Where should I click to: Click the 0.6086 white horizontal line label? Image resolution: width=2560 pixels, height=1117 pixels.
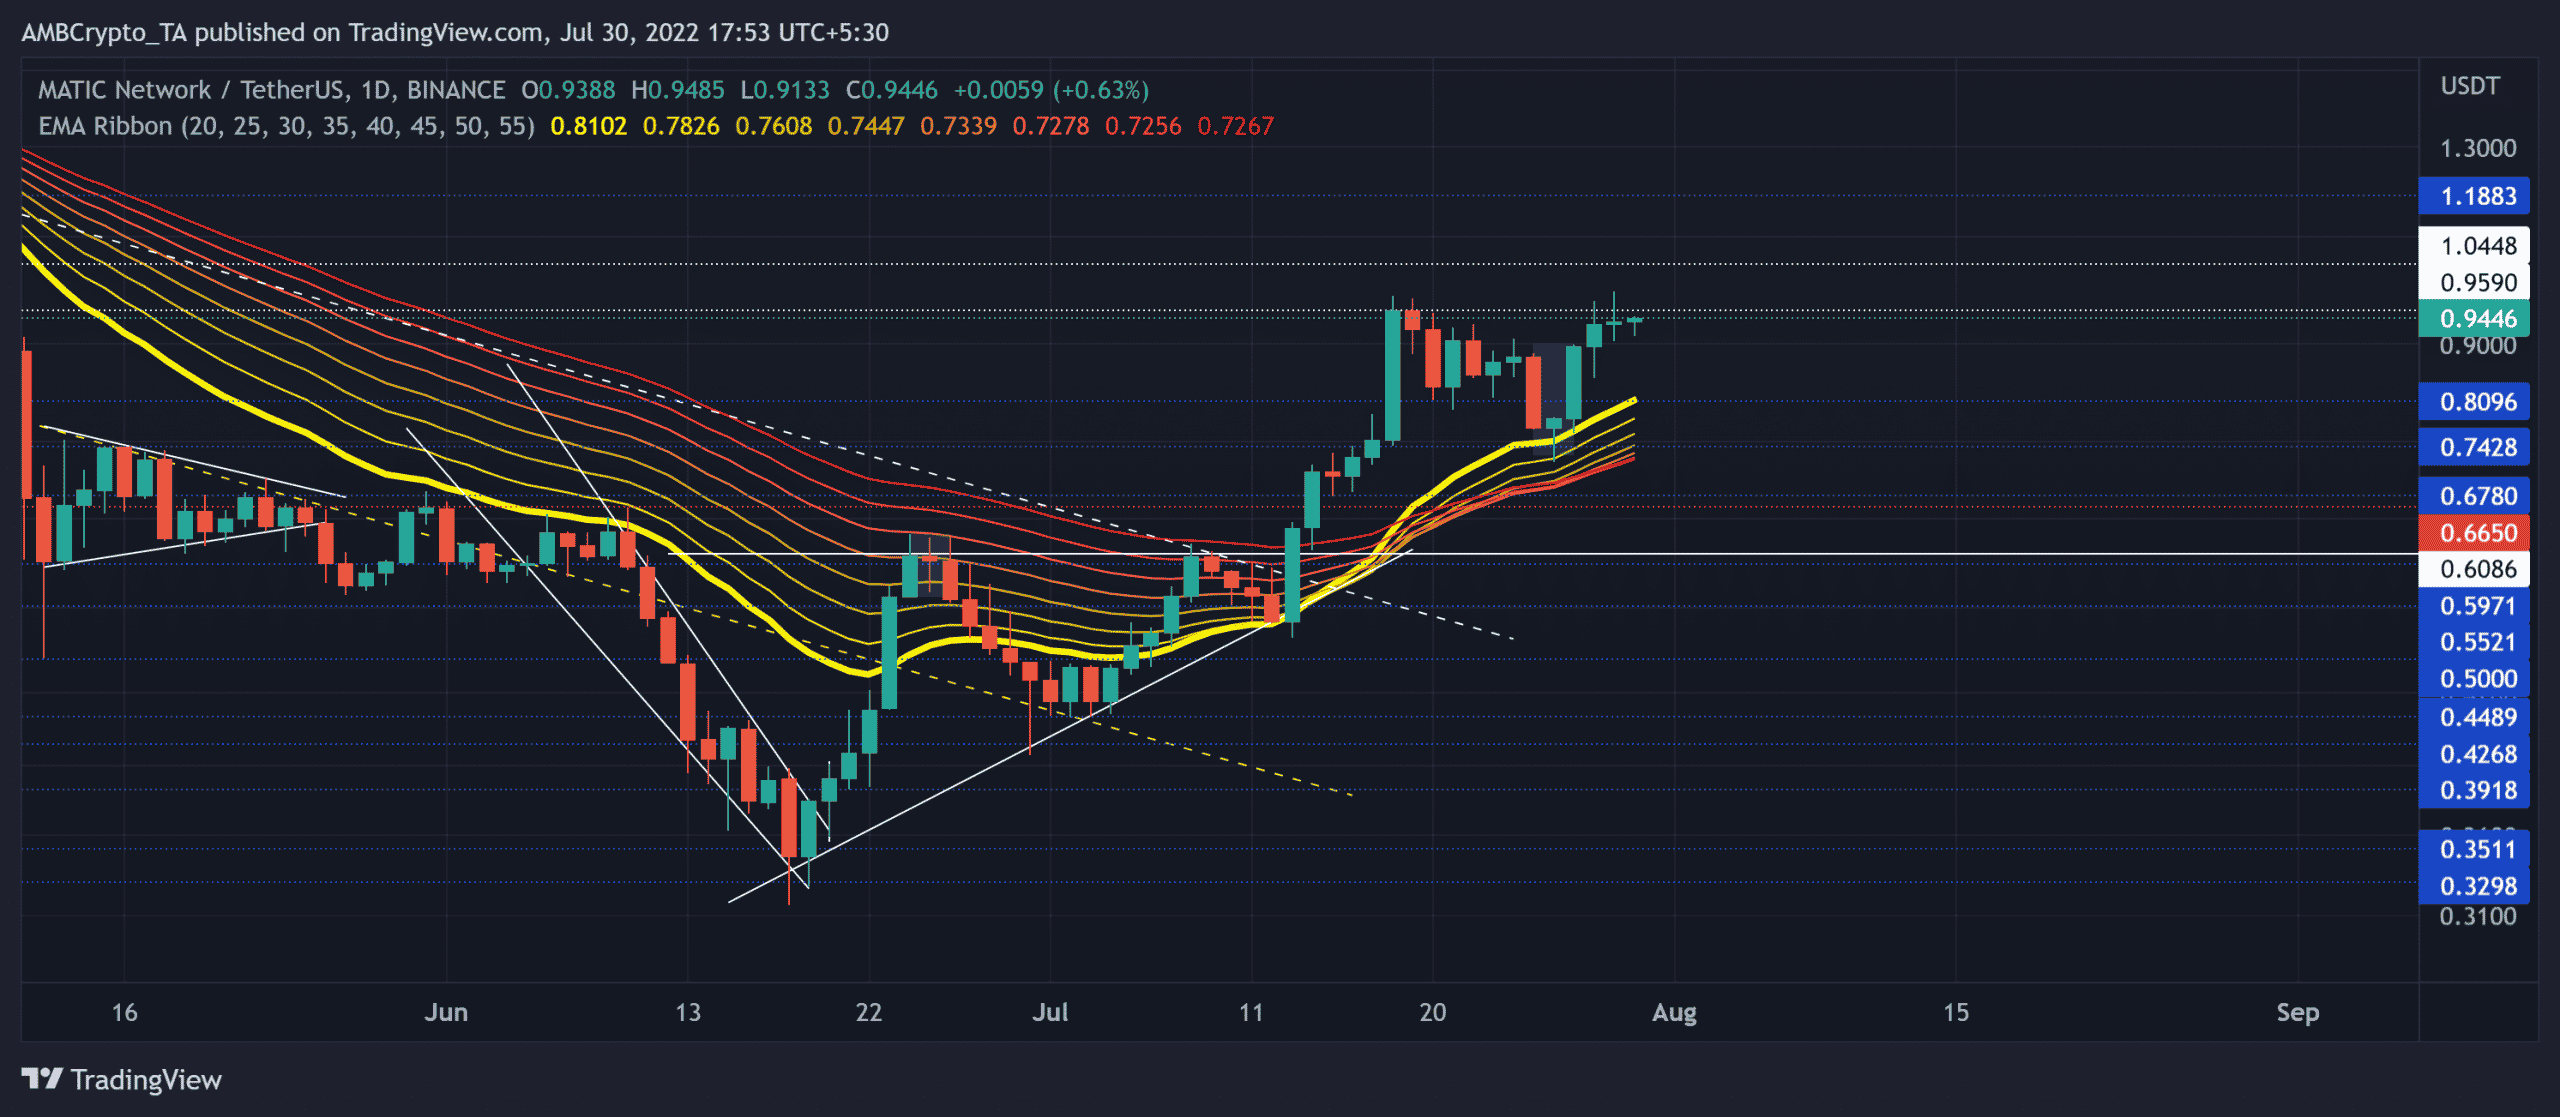tap(2475, 569)
